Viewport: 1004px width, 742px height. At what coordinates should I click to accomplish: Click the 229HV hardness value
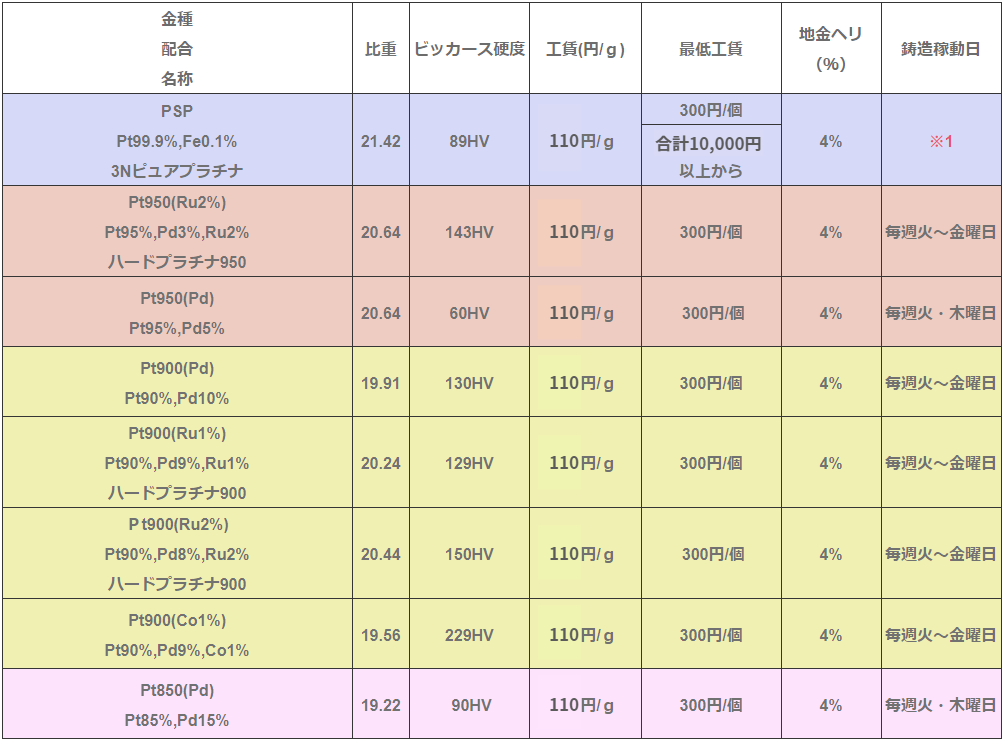coord(469,635)
